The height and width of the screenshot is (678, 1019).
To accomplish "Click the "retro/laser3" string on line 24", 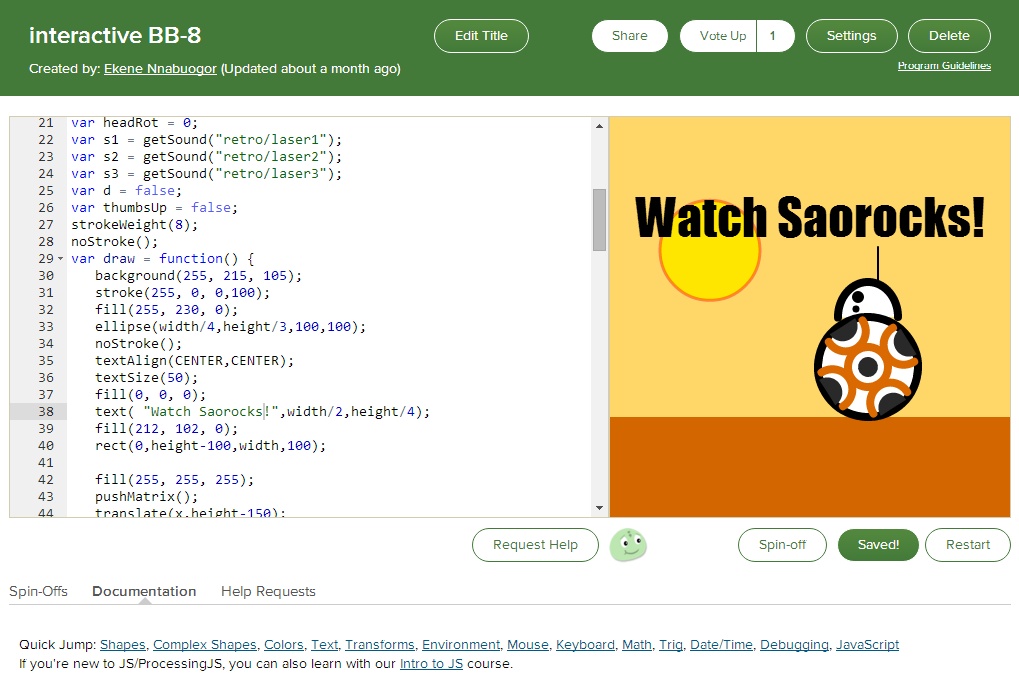I will pyautogui.click(x=271, y=174).
